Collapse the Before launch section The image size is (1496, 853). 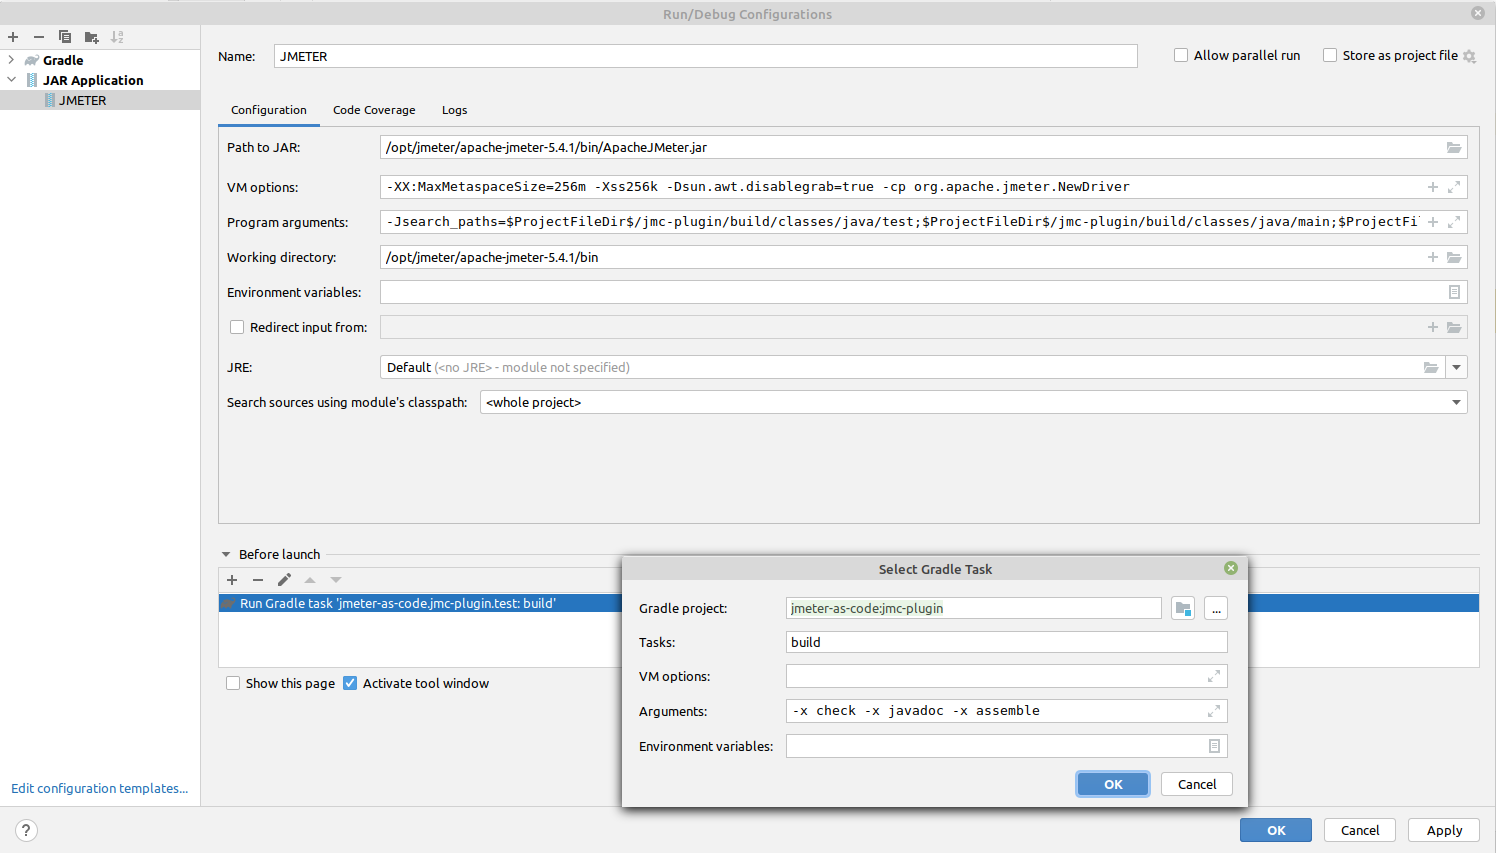226,554
